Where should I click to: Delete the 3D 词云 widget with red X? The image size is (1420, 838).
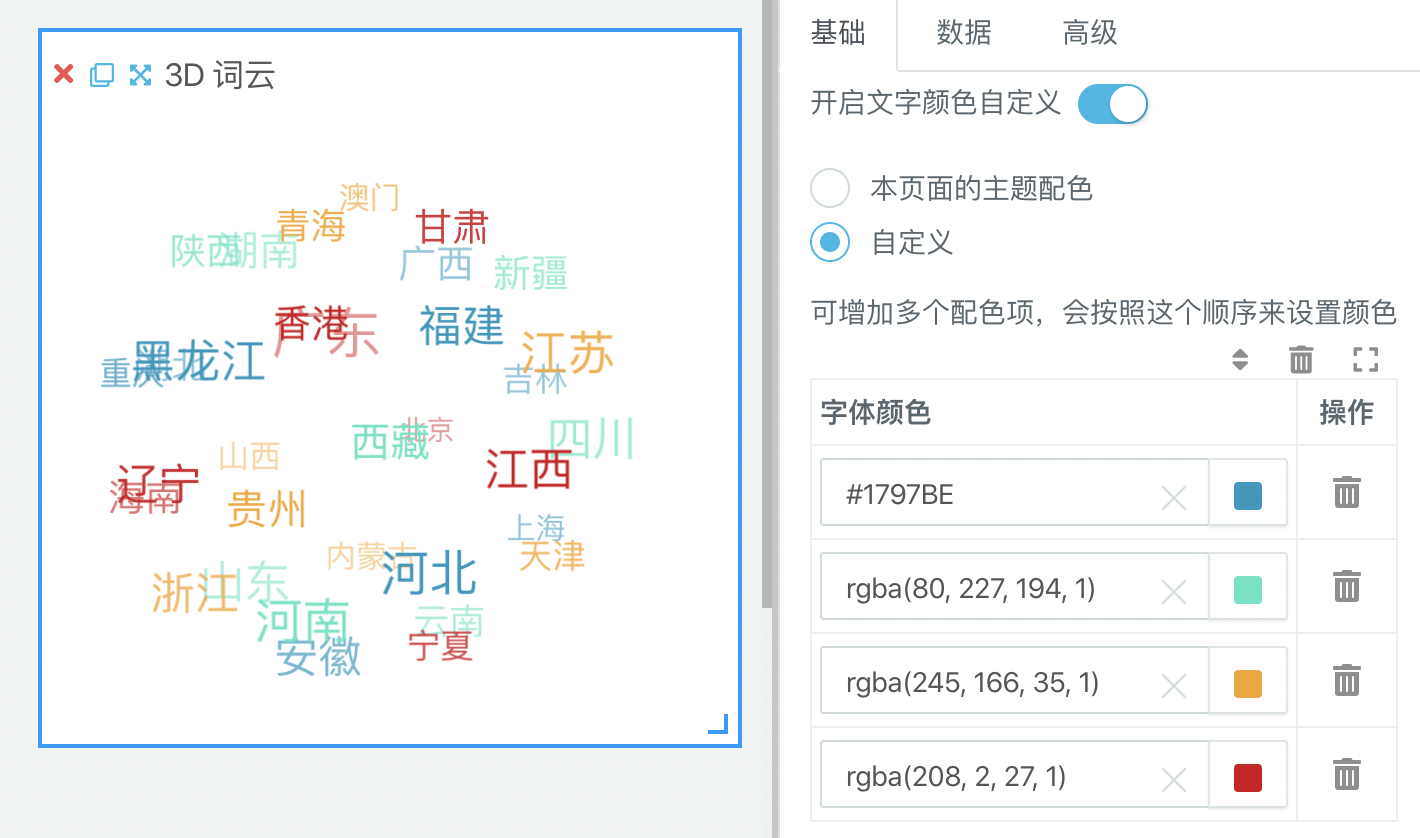click(x=64, y=74)
